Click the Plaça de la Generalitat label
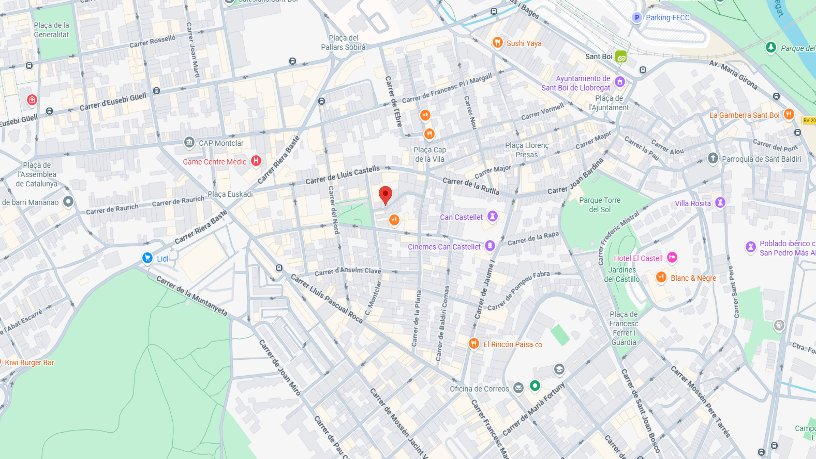 52,30
